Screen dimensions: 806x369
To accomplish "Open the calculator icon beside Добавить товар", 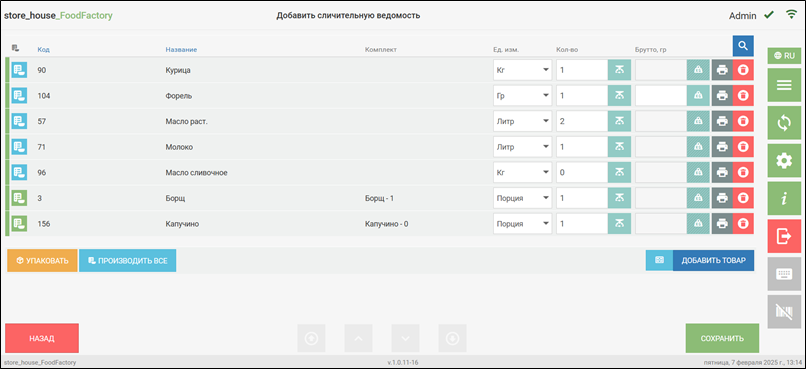I will click(x=659, y=261).
